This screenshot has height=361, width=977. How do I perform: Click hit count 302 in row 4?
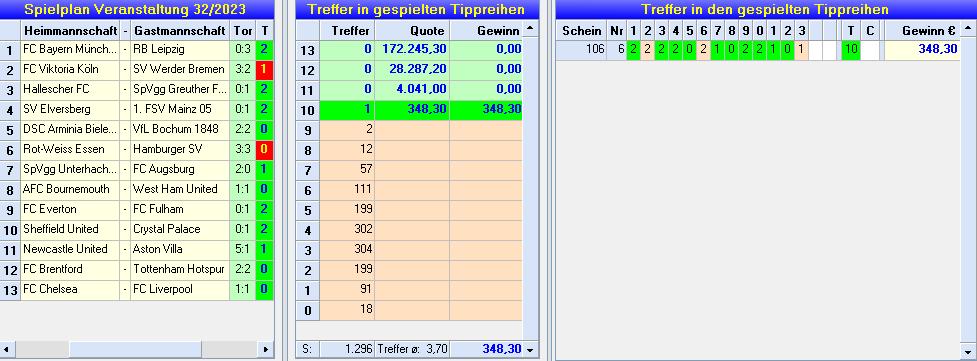tap(347, 229)
